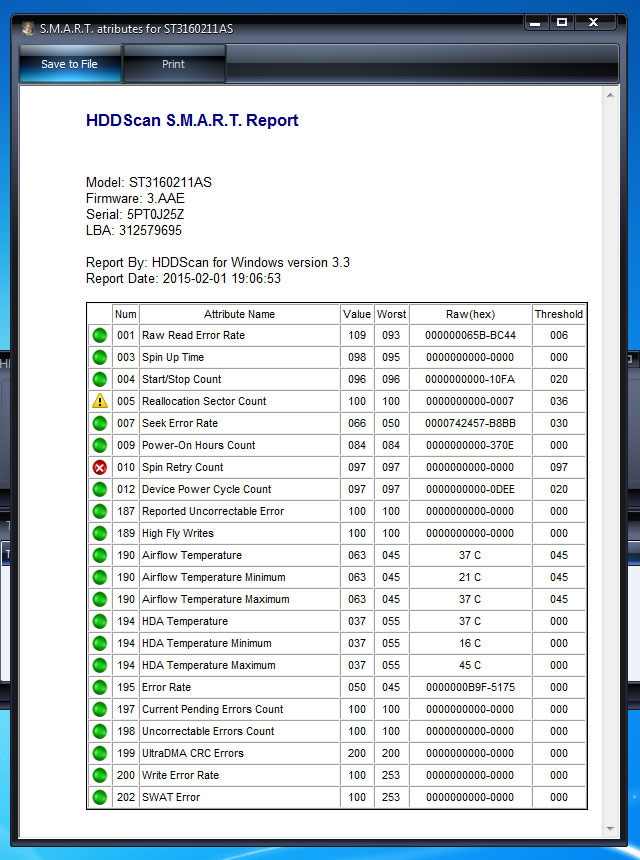Click the SWAT Error attribute name
This screenshot has width=640, height=860.
[x=171, y=797]
